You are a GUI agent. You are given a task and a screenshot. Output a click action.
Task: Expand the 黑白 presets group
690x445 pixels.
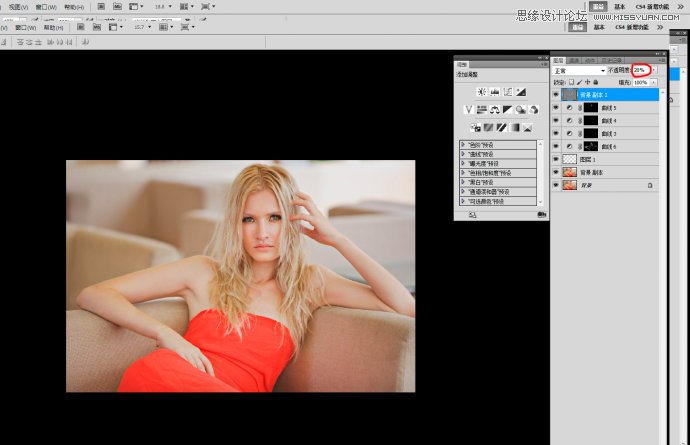[x=463, y=182]
